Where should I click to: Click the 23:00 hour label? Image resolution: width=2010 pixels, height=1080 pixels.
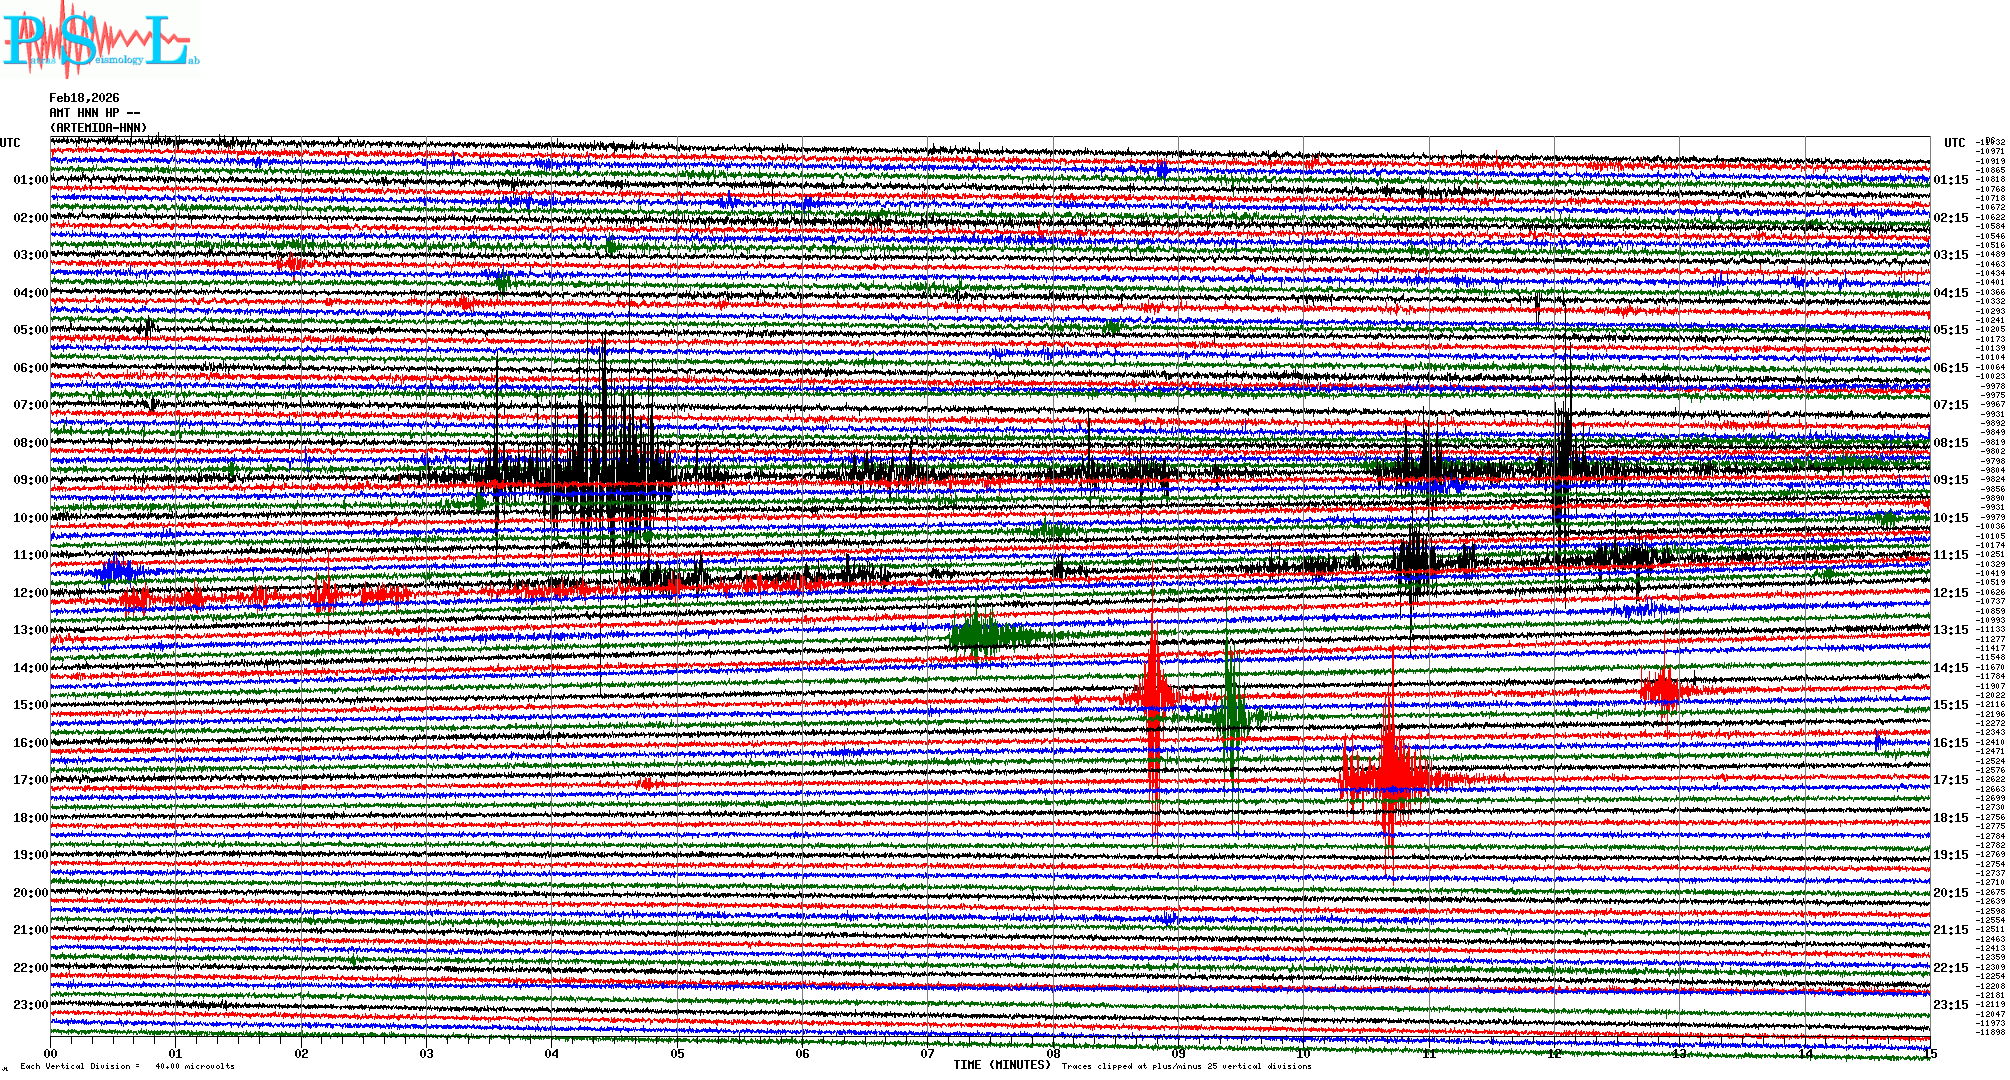pyautogui.click(x=30, y=1005)
